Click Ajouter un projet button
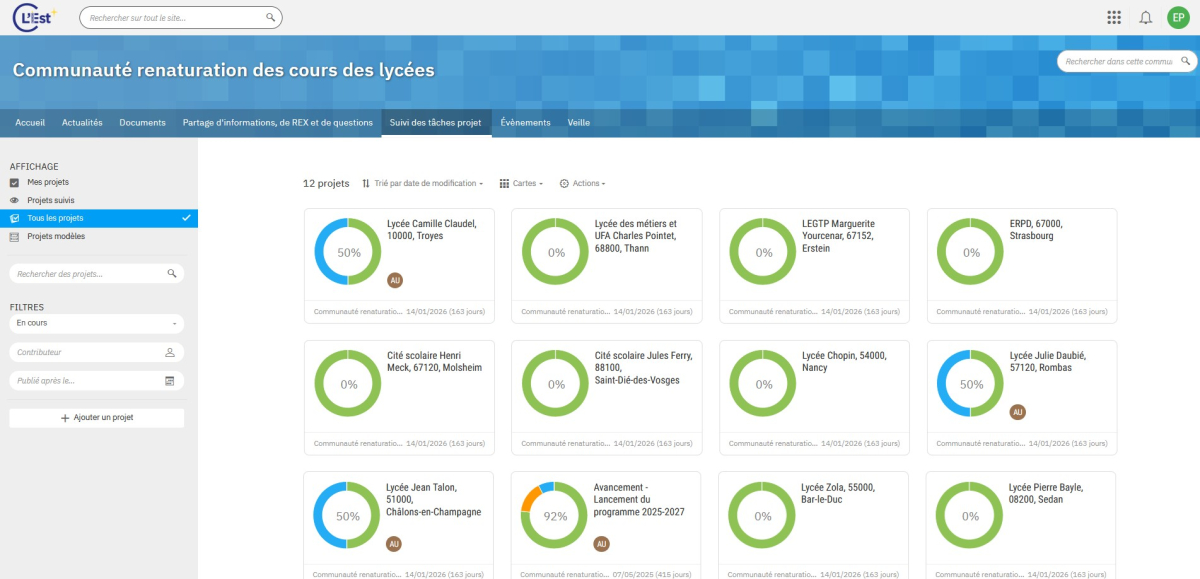 click(97, 418)
